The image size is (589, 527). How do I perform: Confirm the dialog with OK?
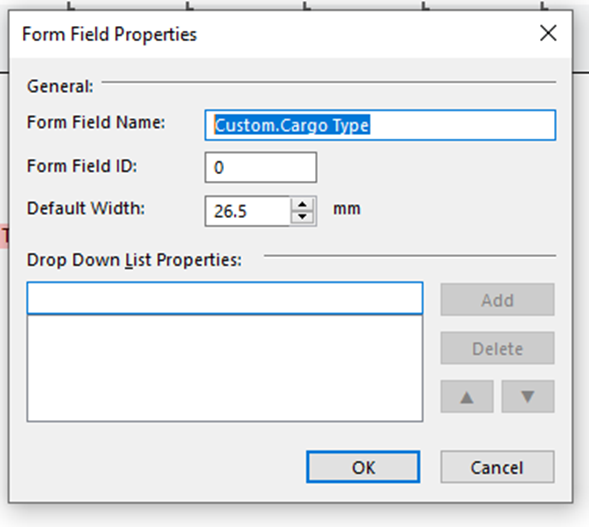pyautogui.click(x=363, y=467)
